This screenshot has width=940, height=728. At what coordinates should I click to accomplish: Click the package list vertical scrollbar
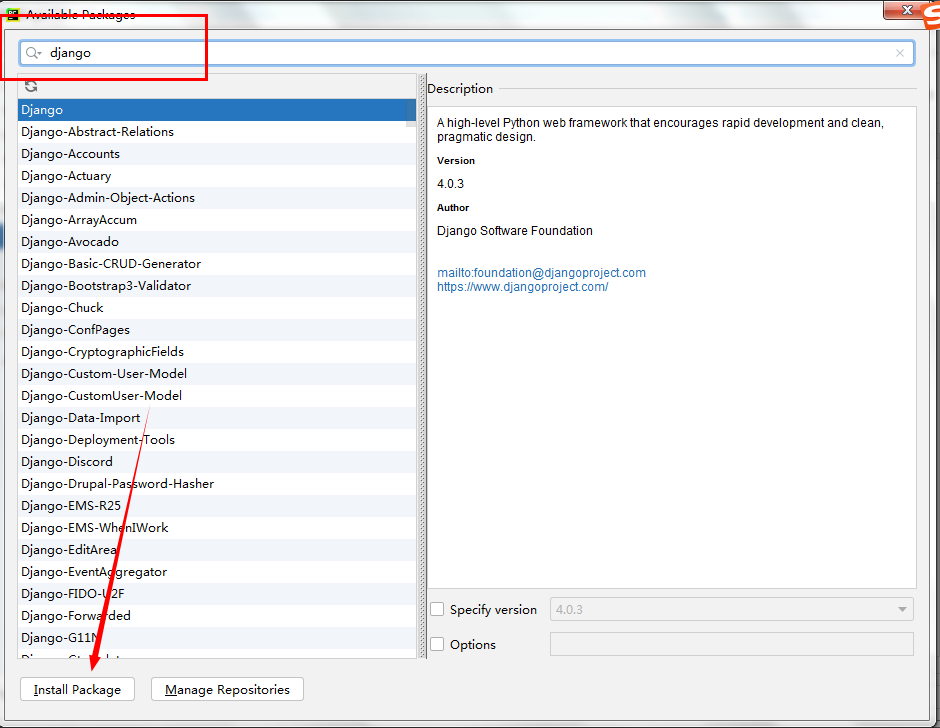(x=411, y=113)
